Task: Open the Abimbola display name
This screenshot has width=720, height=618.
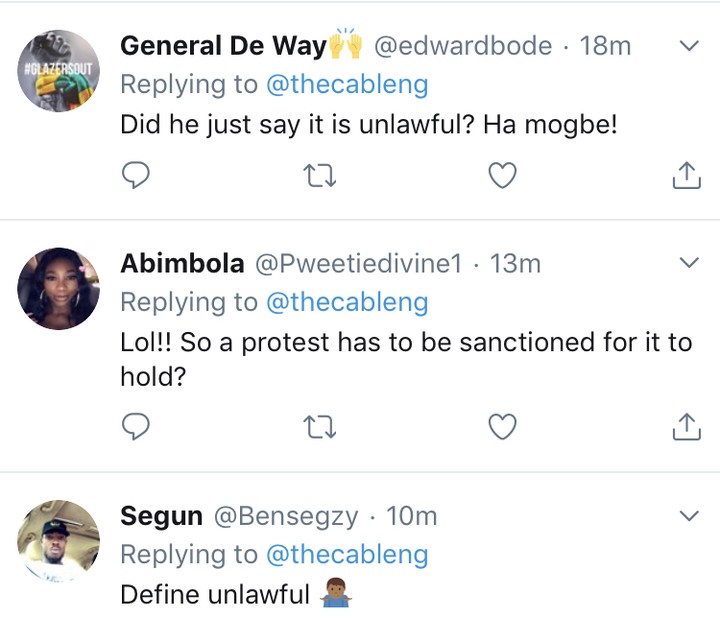Action: click(x=182, y=263)
